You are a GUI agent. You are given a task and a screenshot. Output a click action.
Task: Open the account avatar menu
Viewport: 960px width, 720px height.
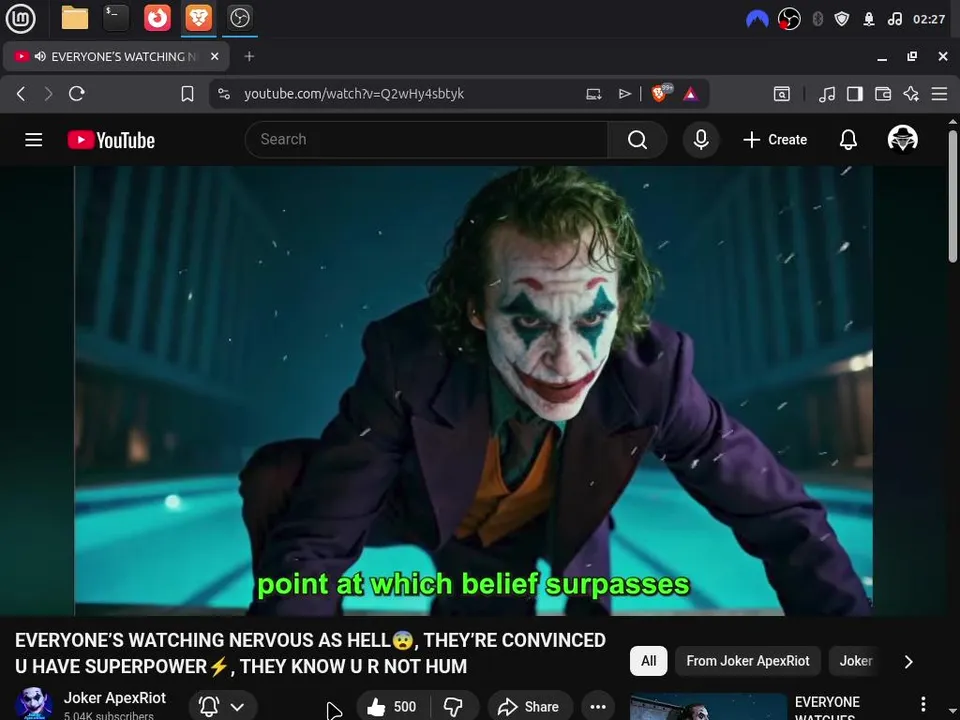coord(902,139)
